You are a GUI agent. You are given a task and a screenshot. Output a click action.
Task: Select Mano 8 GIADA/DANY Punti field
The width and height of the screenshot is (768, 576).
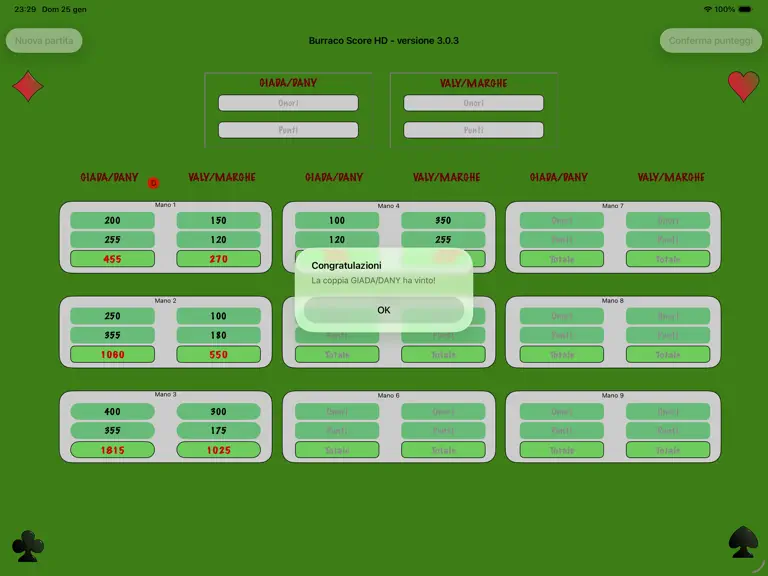click(562, 335)
